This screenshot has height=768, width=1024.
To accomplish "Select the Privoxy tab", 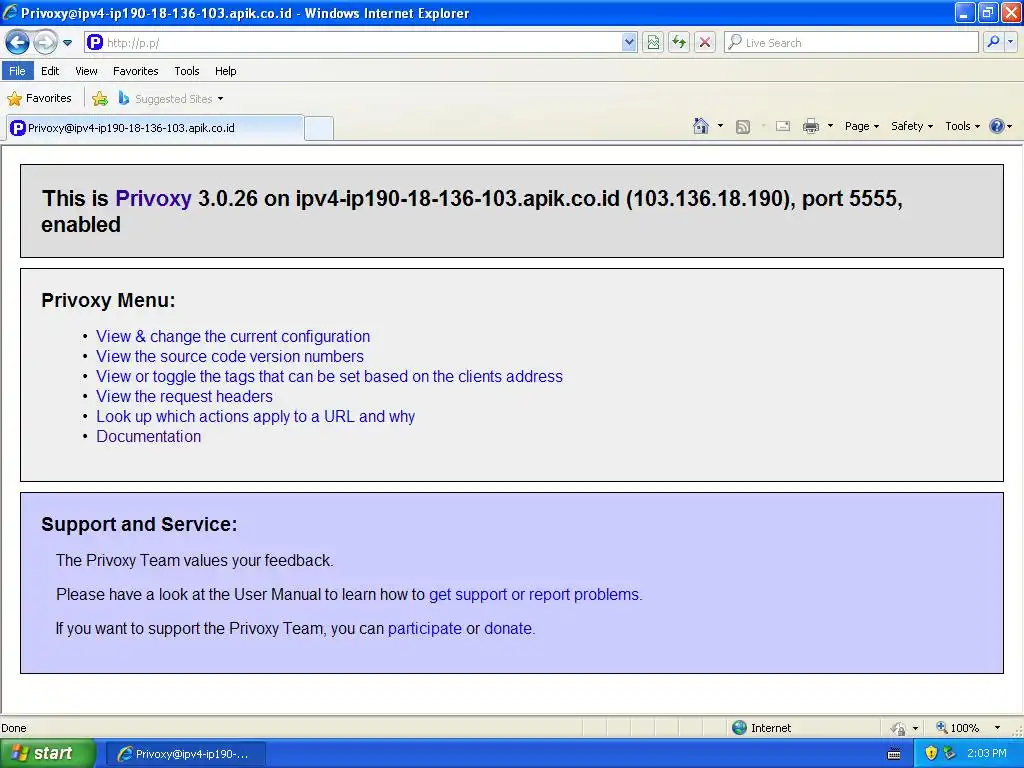I will (x=155, y=128).
